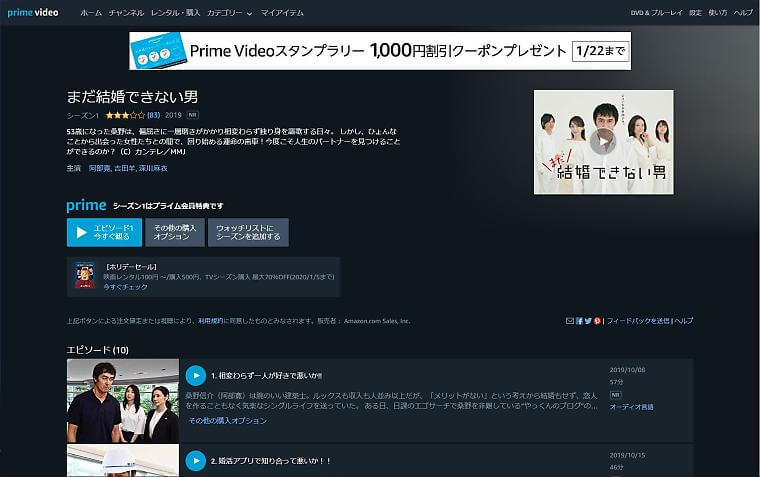Open actor 阿部寛 link
Image resolution: width=760 pixels, height=477 pixels.
point(100,168)
